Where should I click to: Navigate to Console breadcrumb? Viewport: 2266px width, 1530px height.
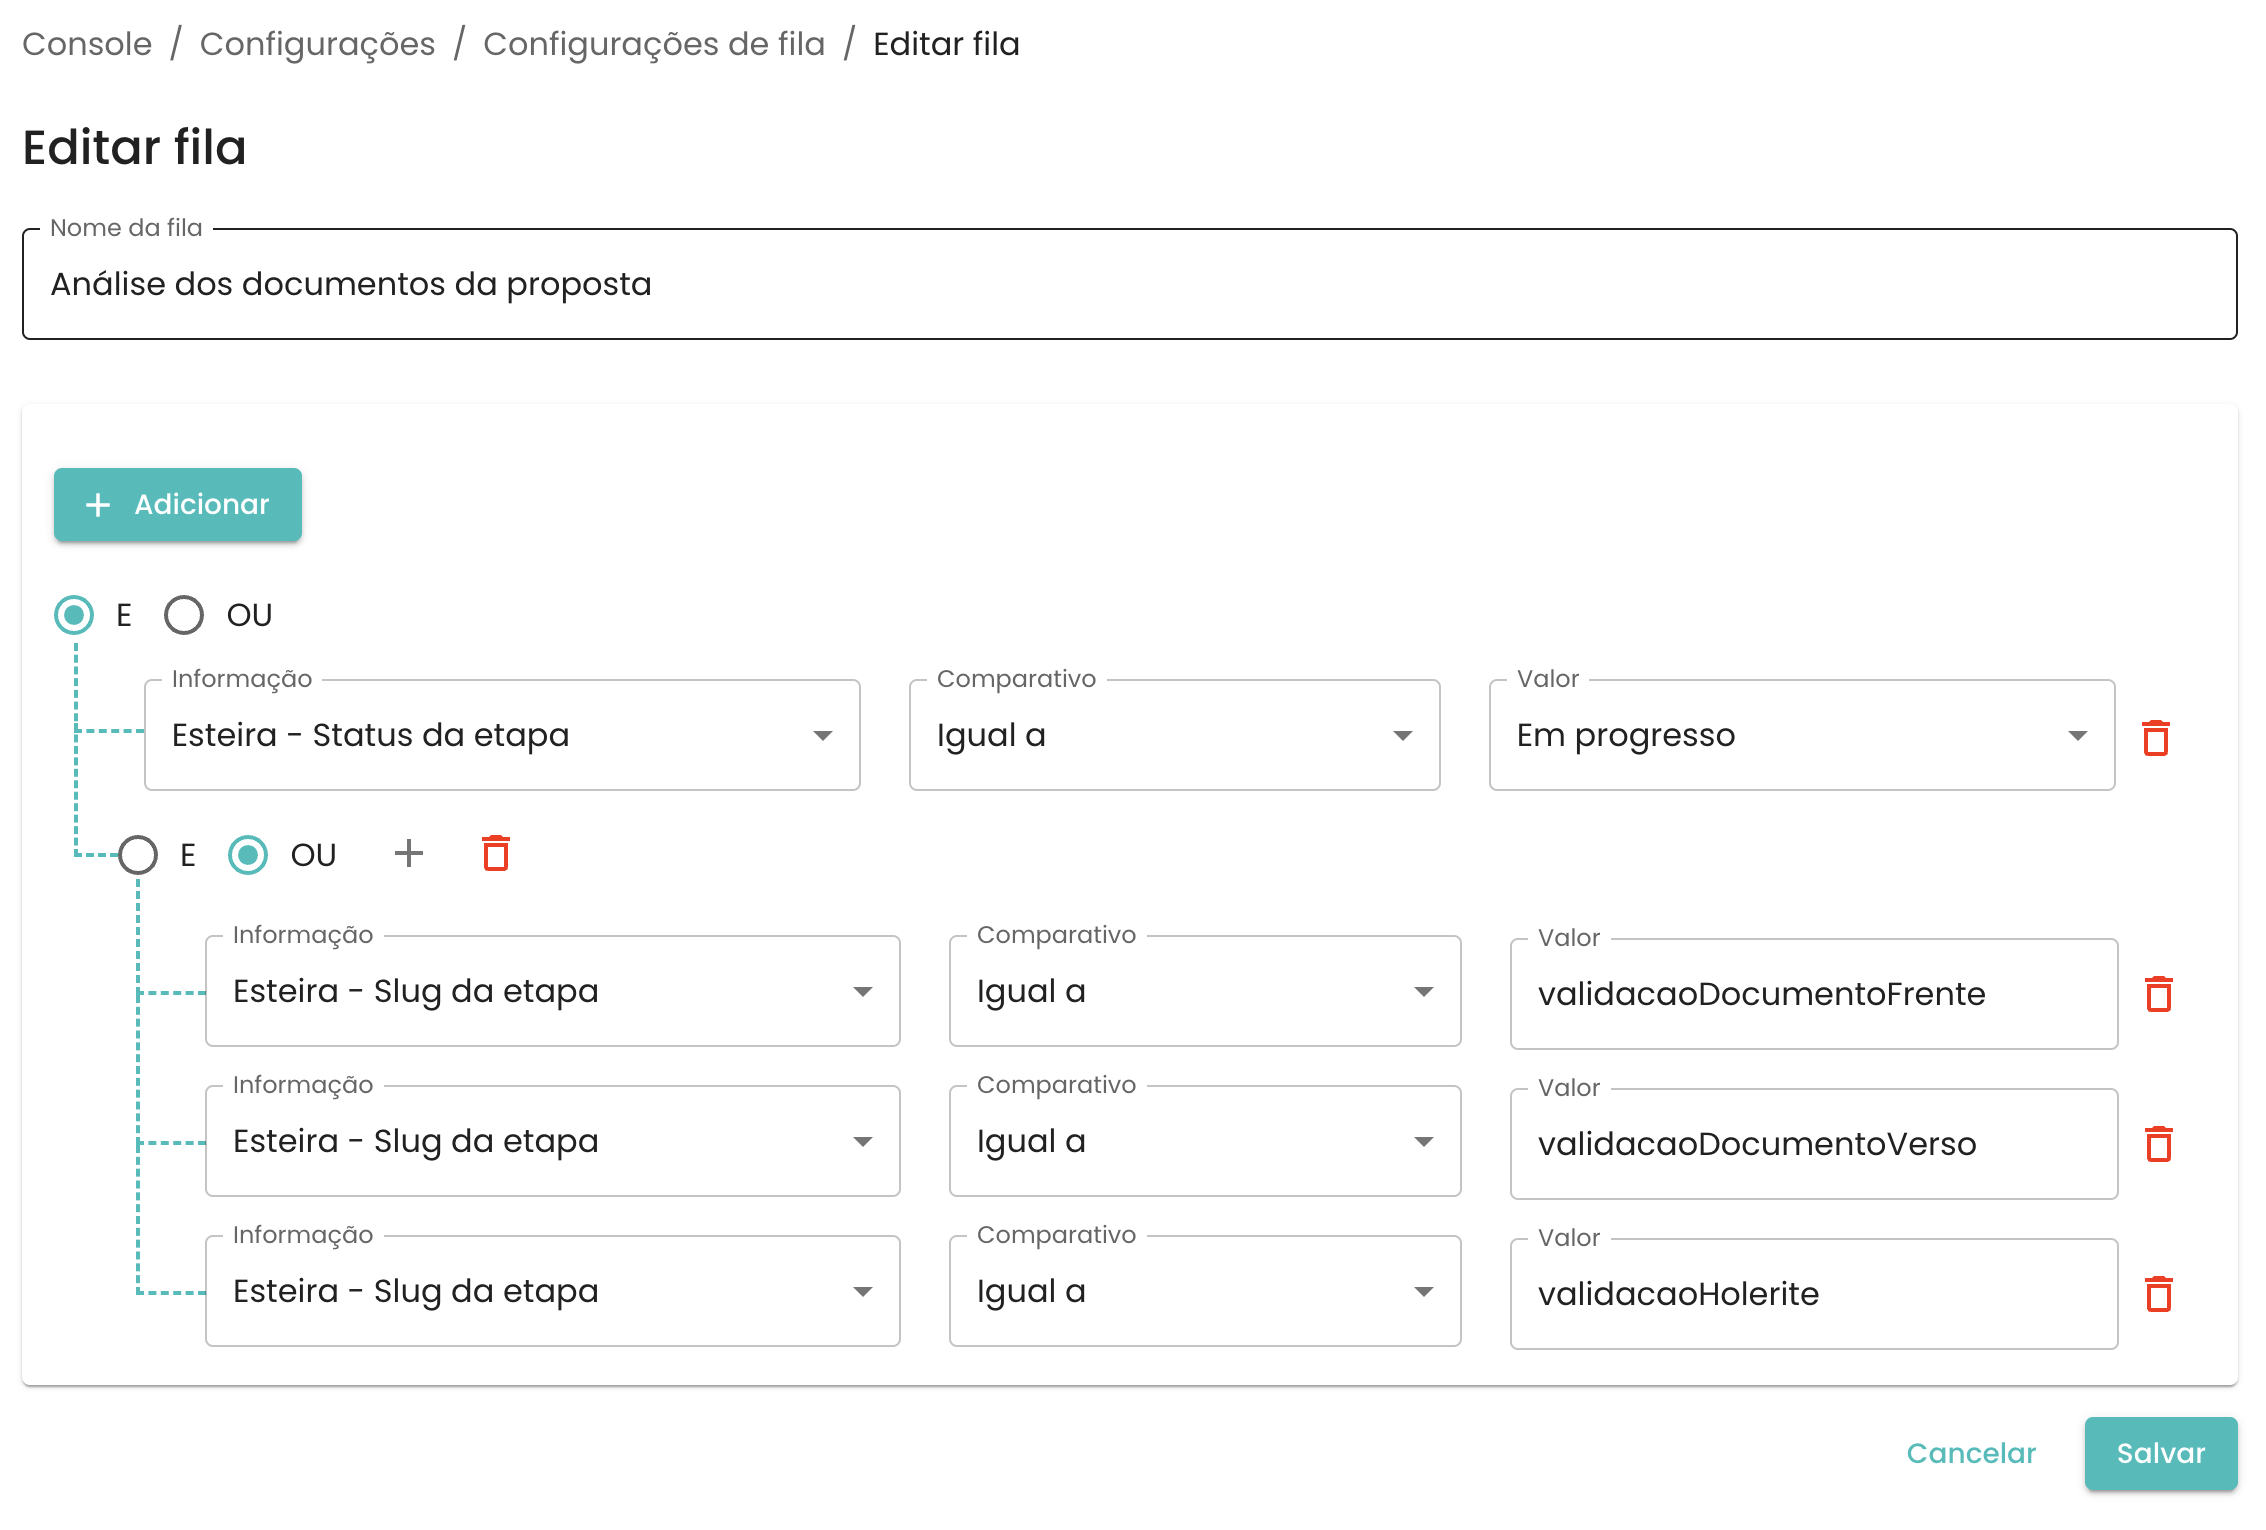87,44
